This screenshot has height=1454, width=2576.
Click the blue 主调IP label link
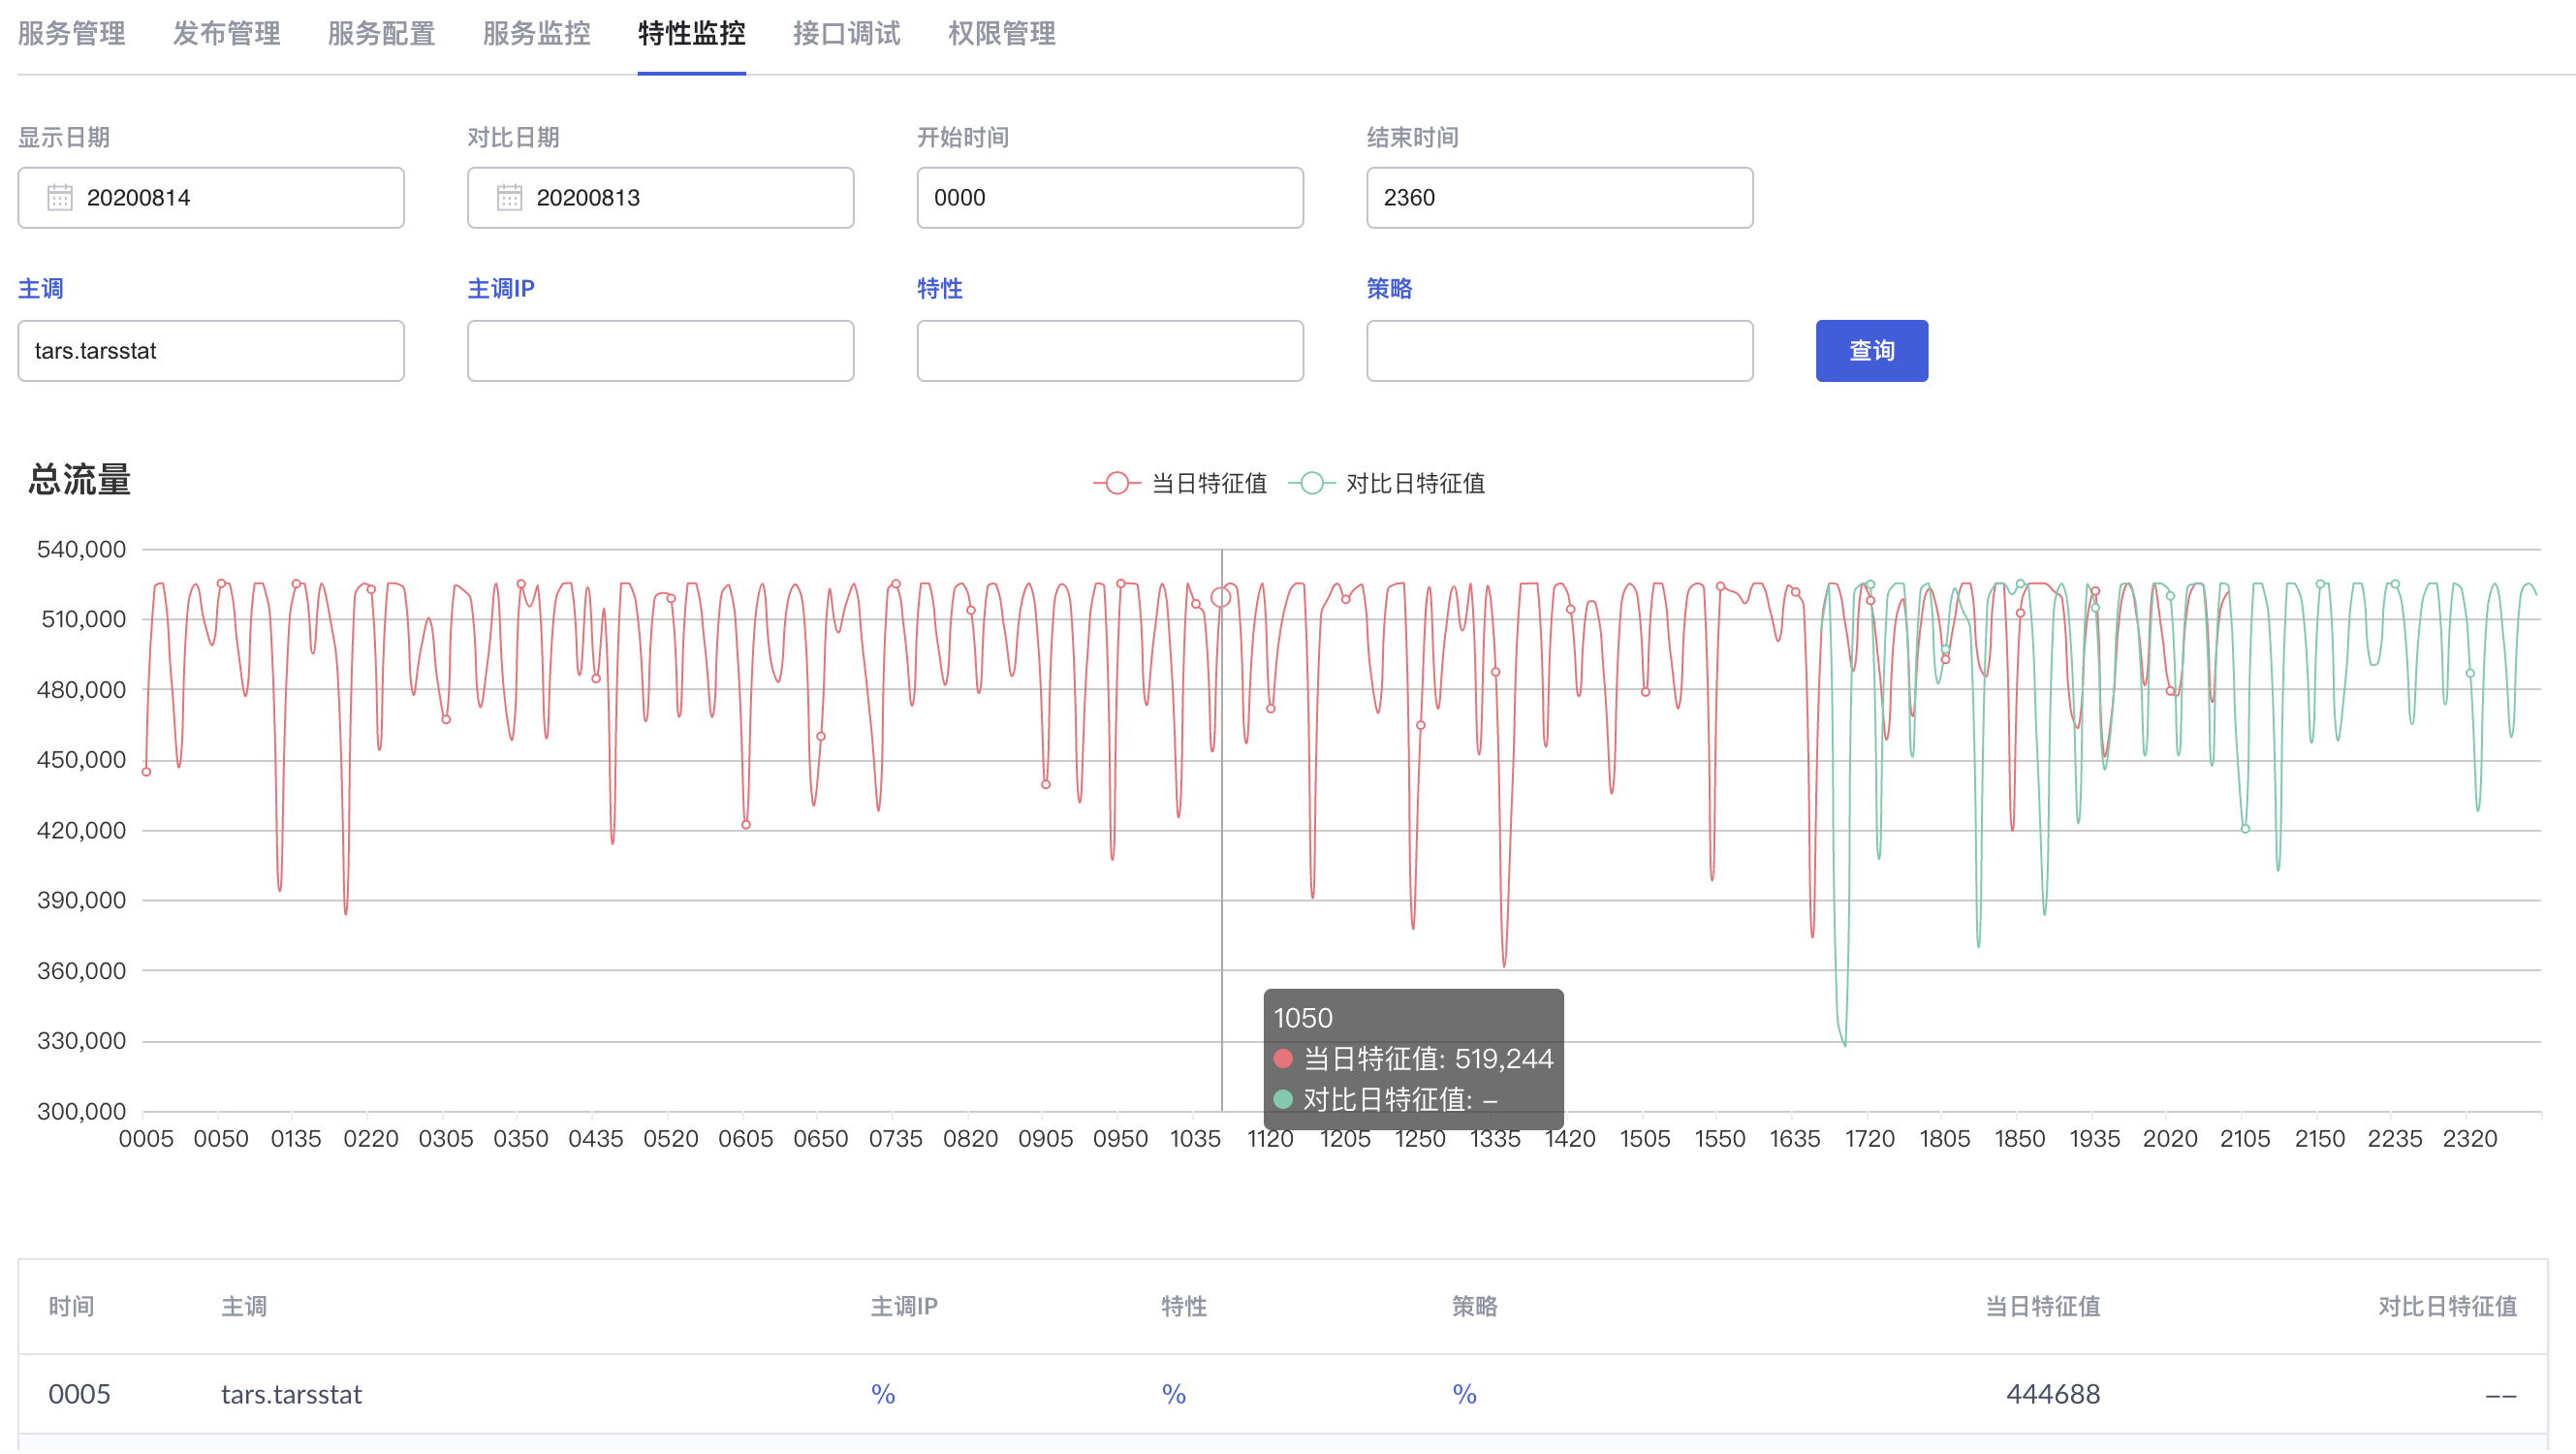click(501, 289)
